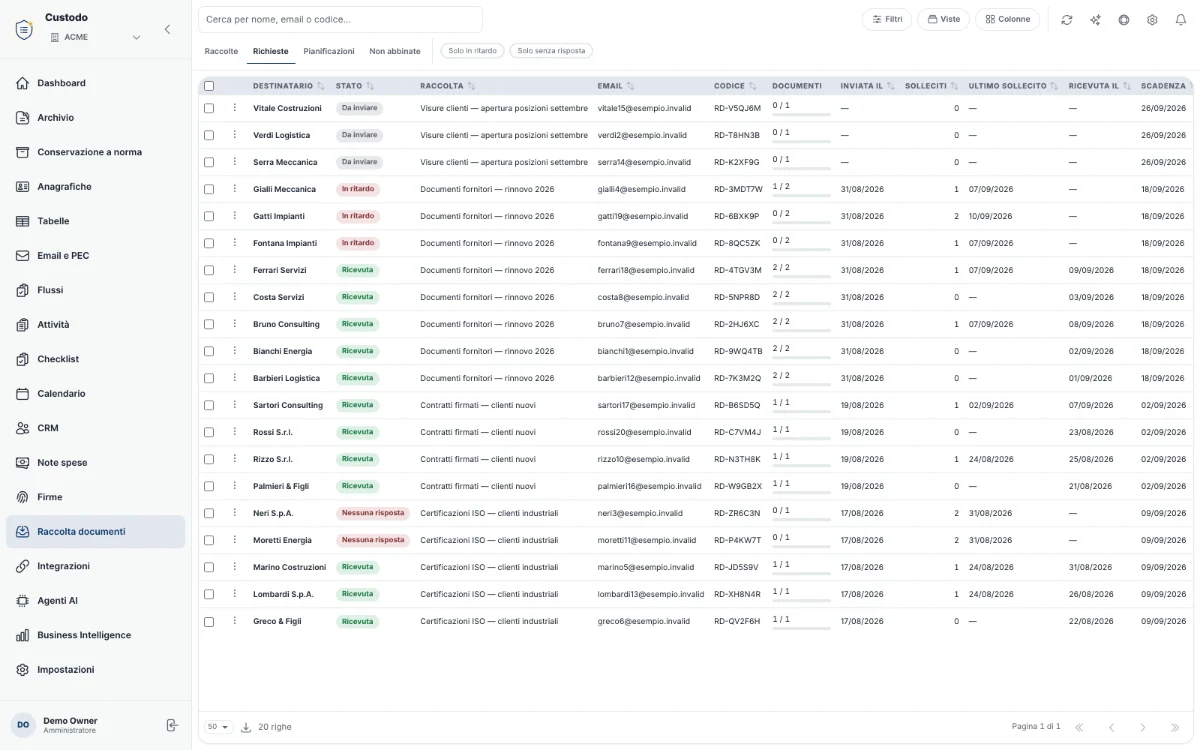The height and width of the screenshot is (750, 1200).
Task: Sort by the Codice column header
Action: [735, 86]
